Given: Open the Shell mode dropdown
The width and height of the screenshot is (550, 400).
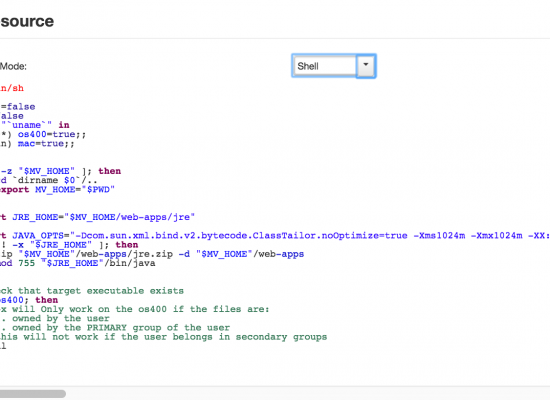Looking at the screenshot, I should (x=334, y=66).
